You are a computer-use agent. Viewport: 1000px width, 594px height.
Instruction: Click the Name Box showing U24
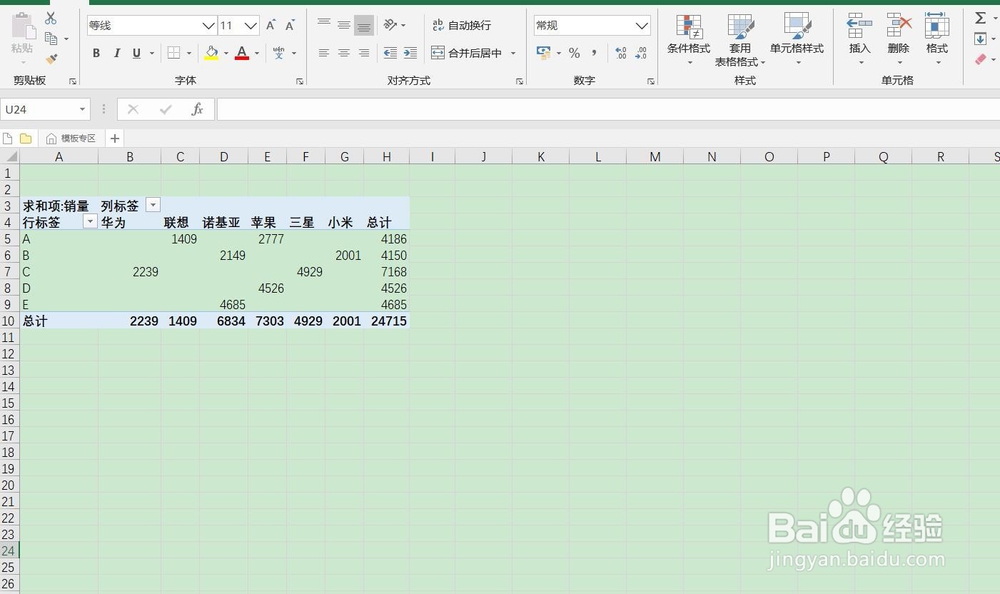click(x=45, y=109)
